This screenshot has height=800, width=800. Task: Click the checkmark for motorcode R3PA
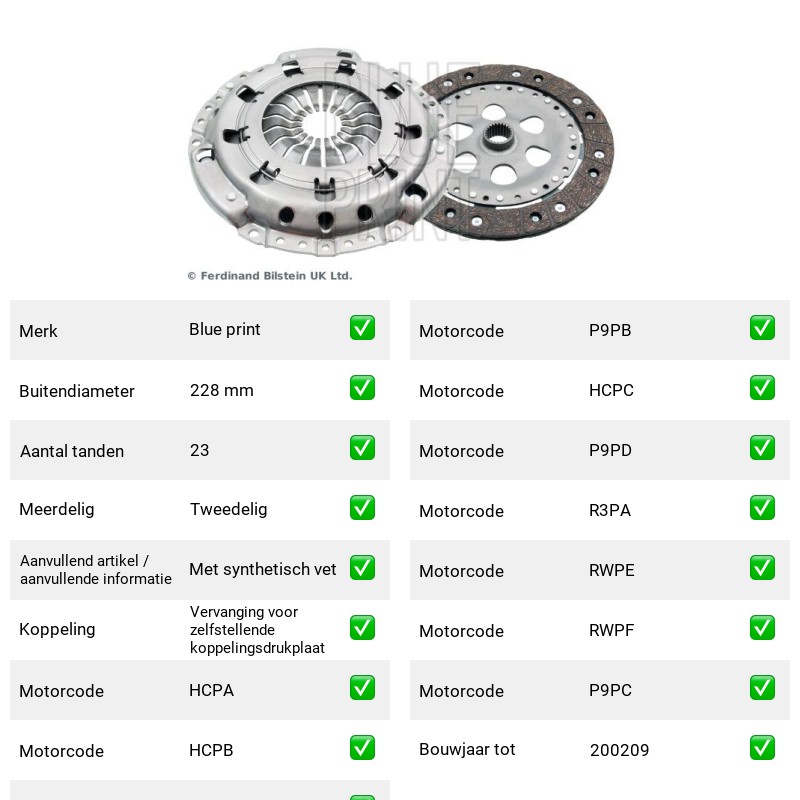point(762,508)
